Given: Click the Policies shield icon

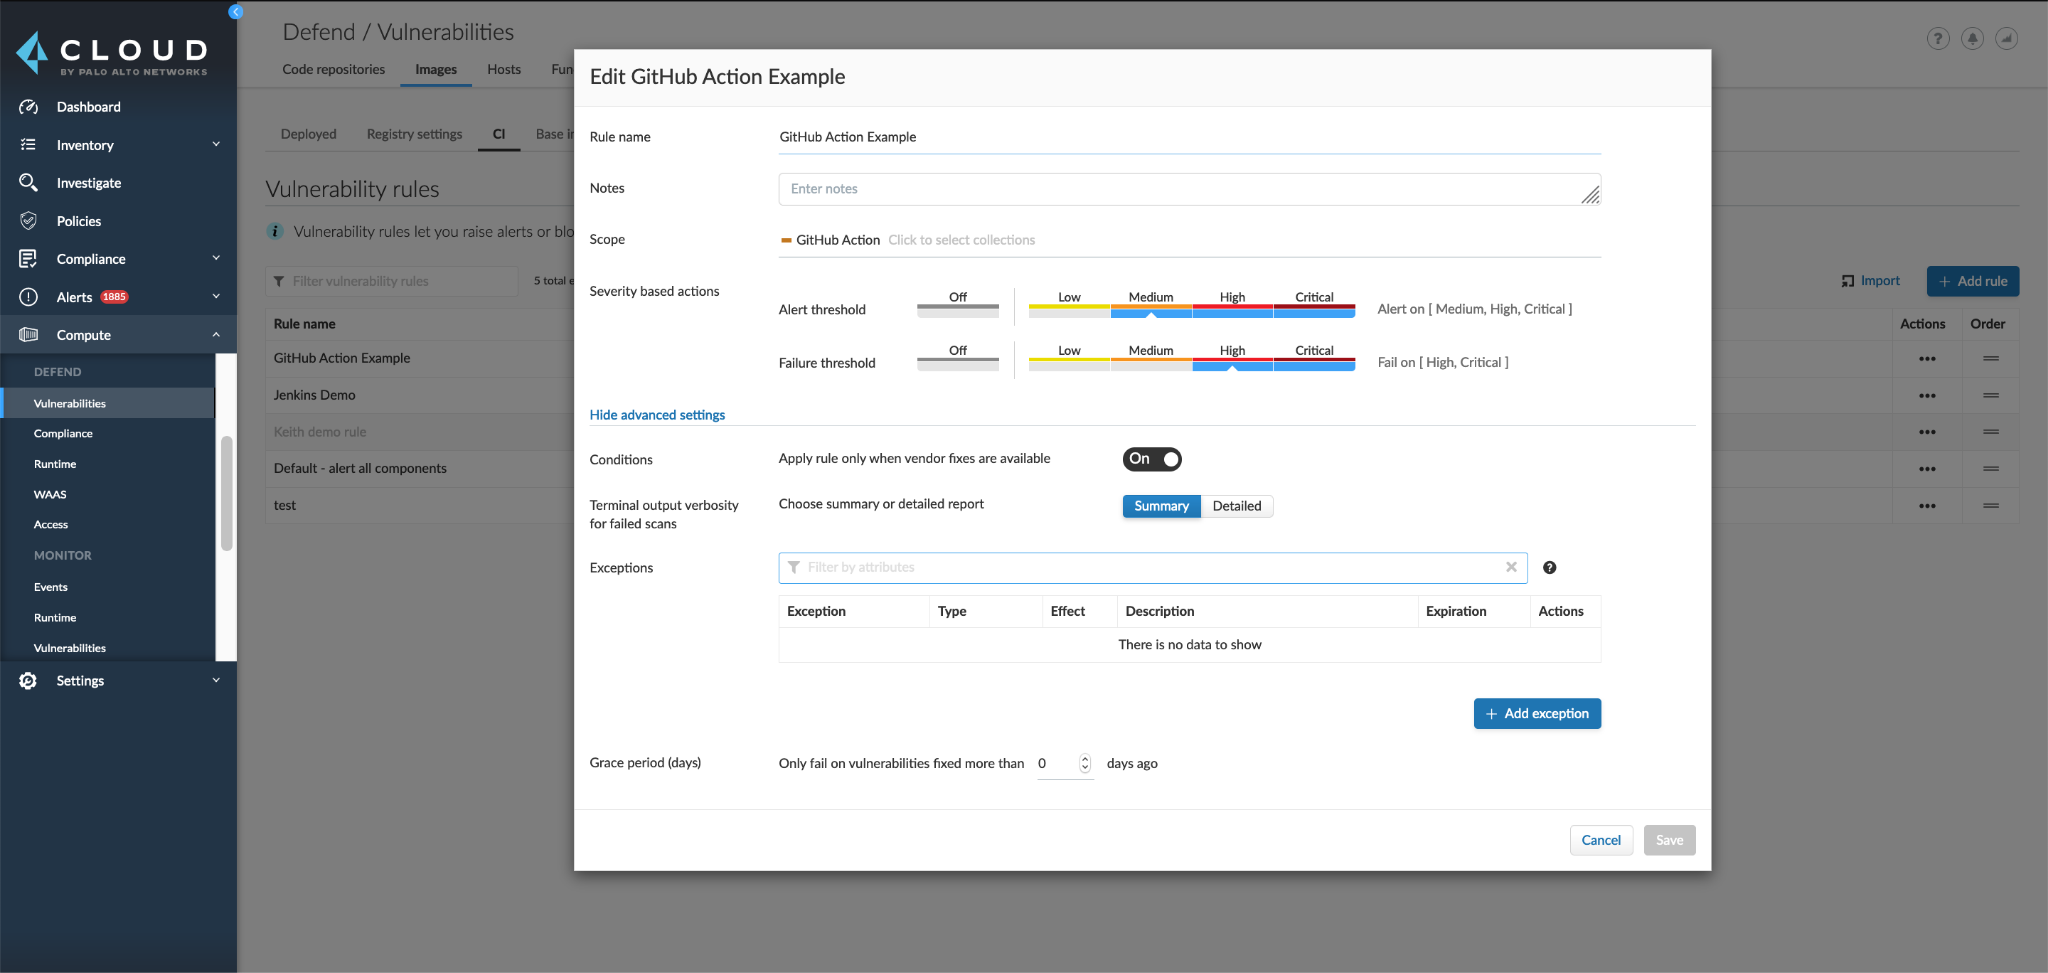Looking at the screenshot, I should pos(28,221).
